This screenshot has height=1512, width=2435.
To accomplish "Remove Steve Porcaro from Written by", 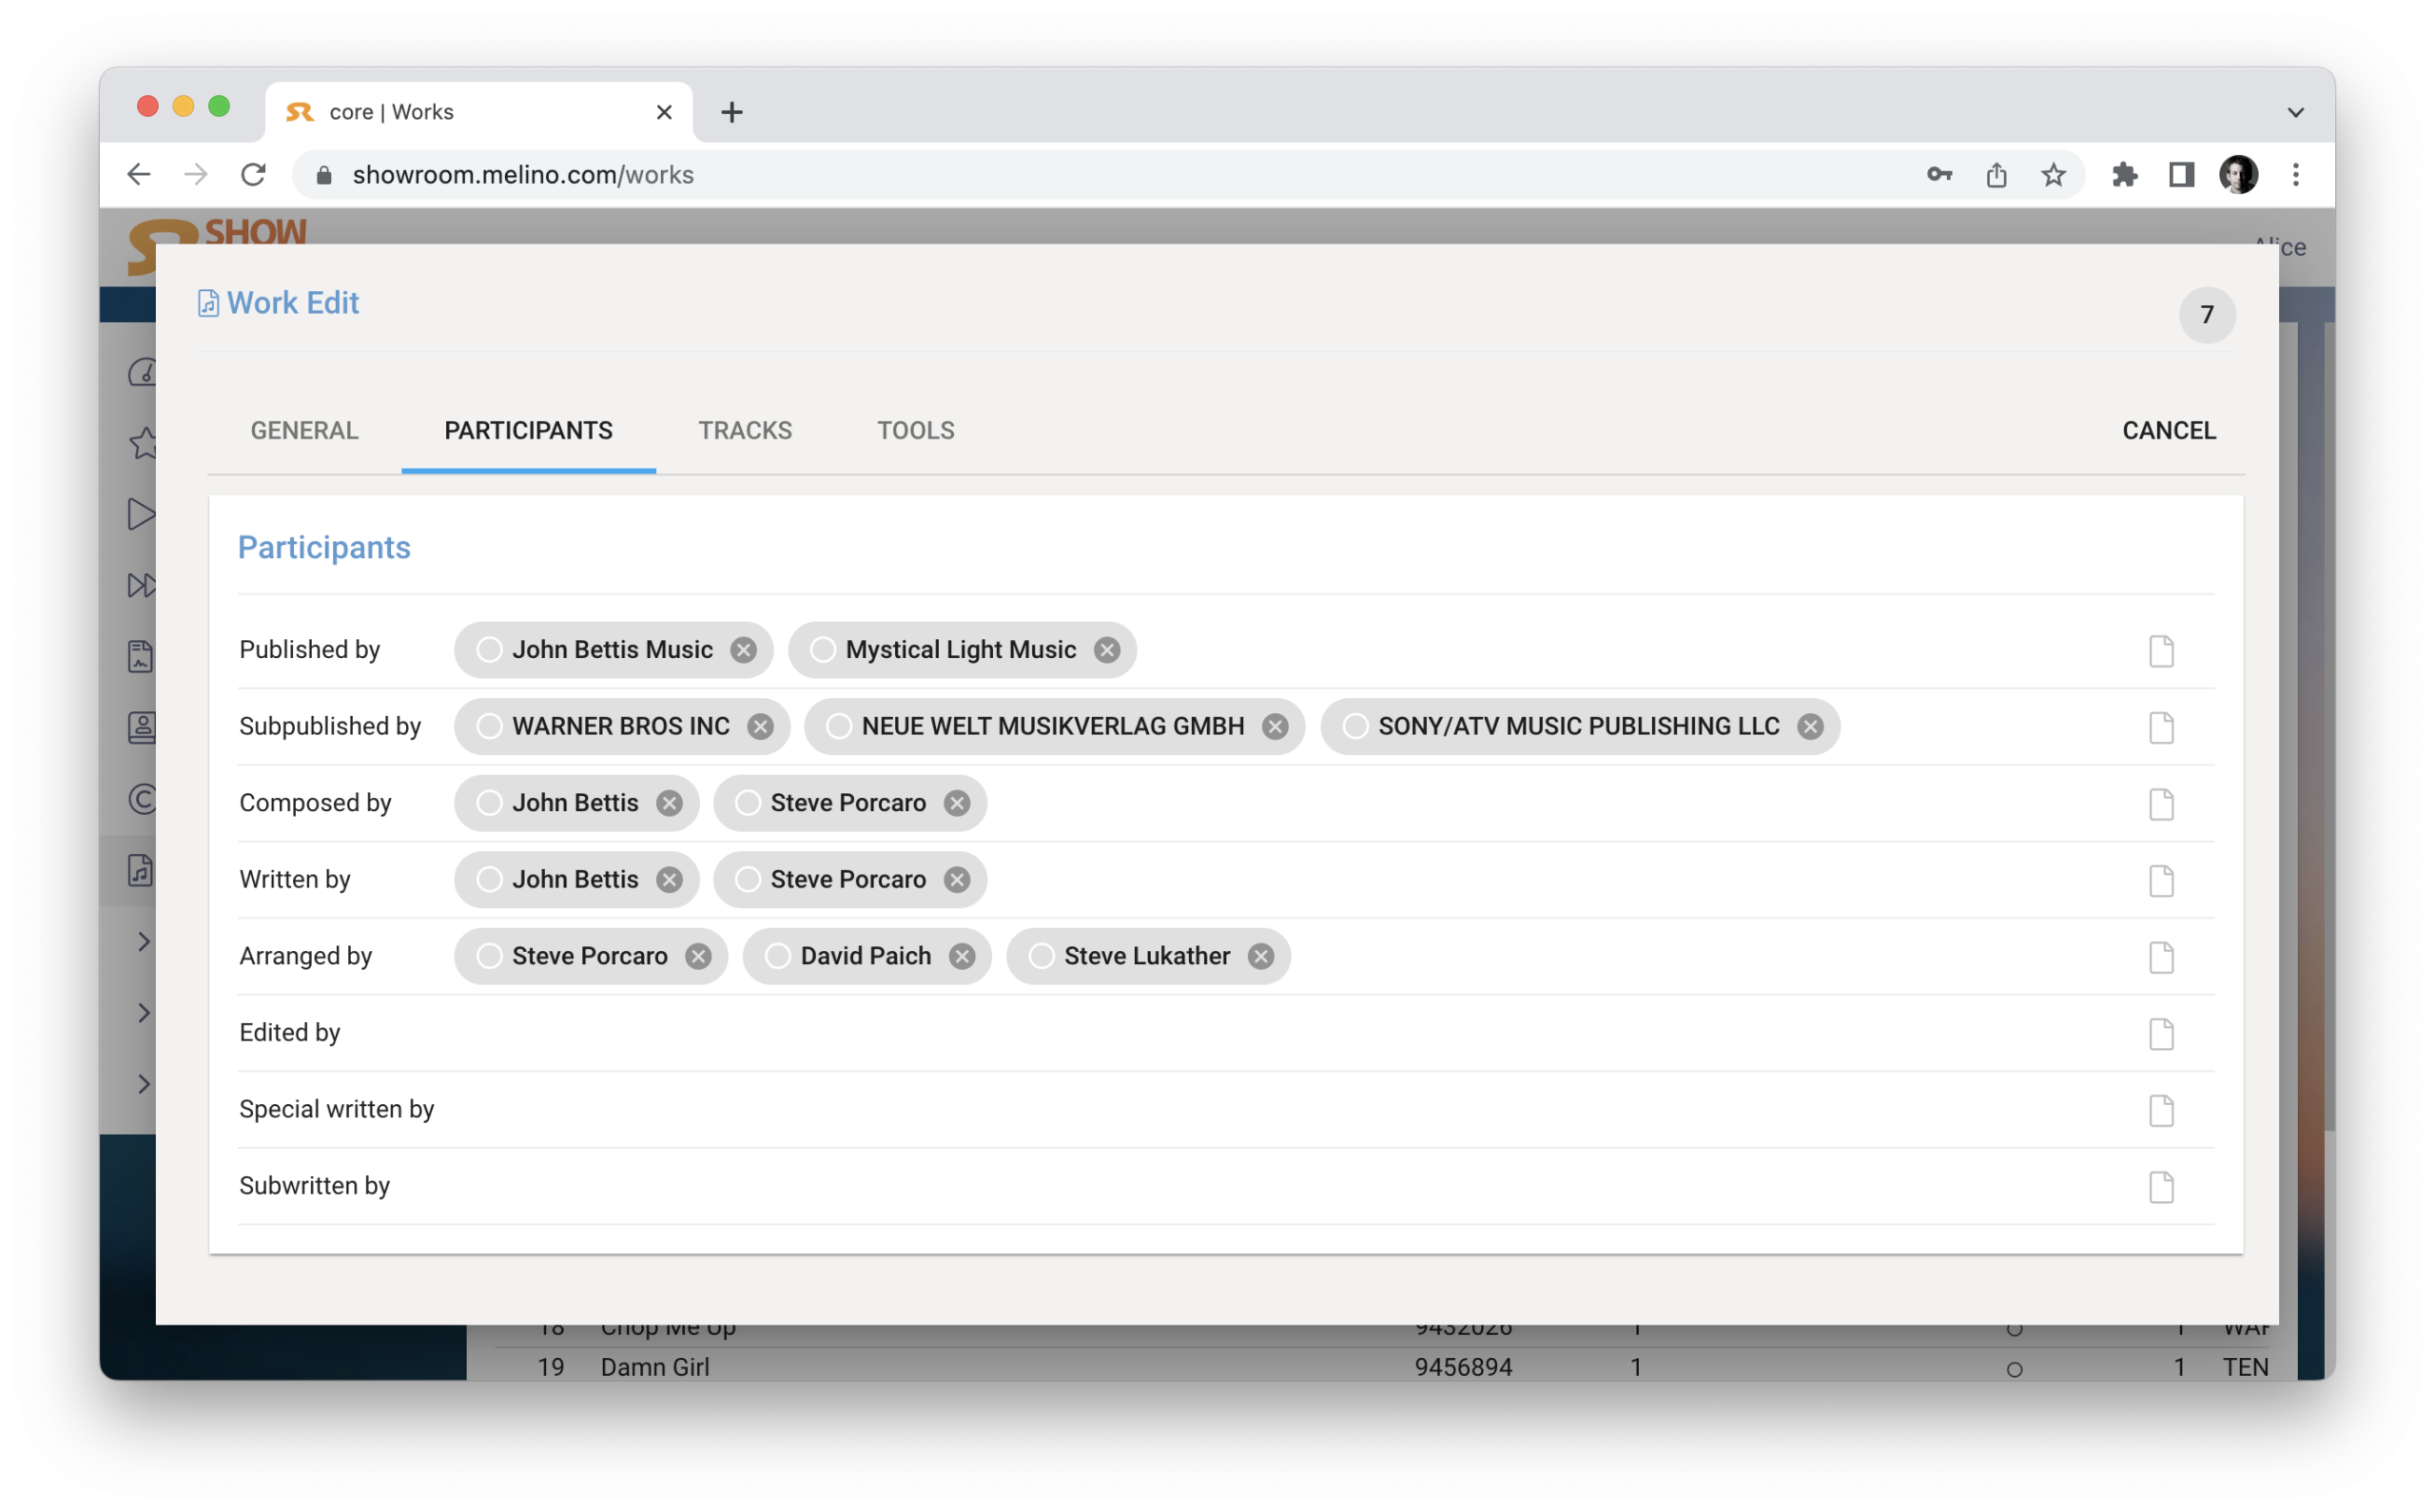I will 957,880.
